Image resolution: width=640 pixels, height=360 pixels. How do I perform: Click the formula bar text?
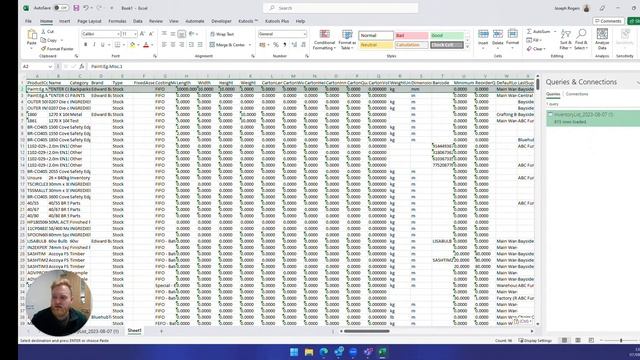[107, 66]
